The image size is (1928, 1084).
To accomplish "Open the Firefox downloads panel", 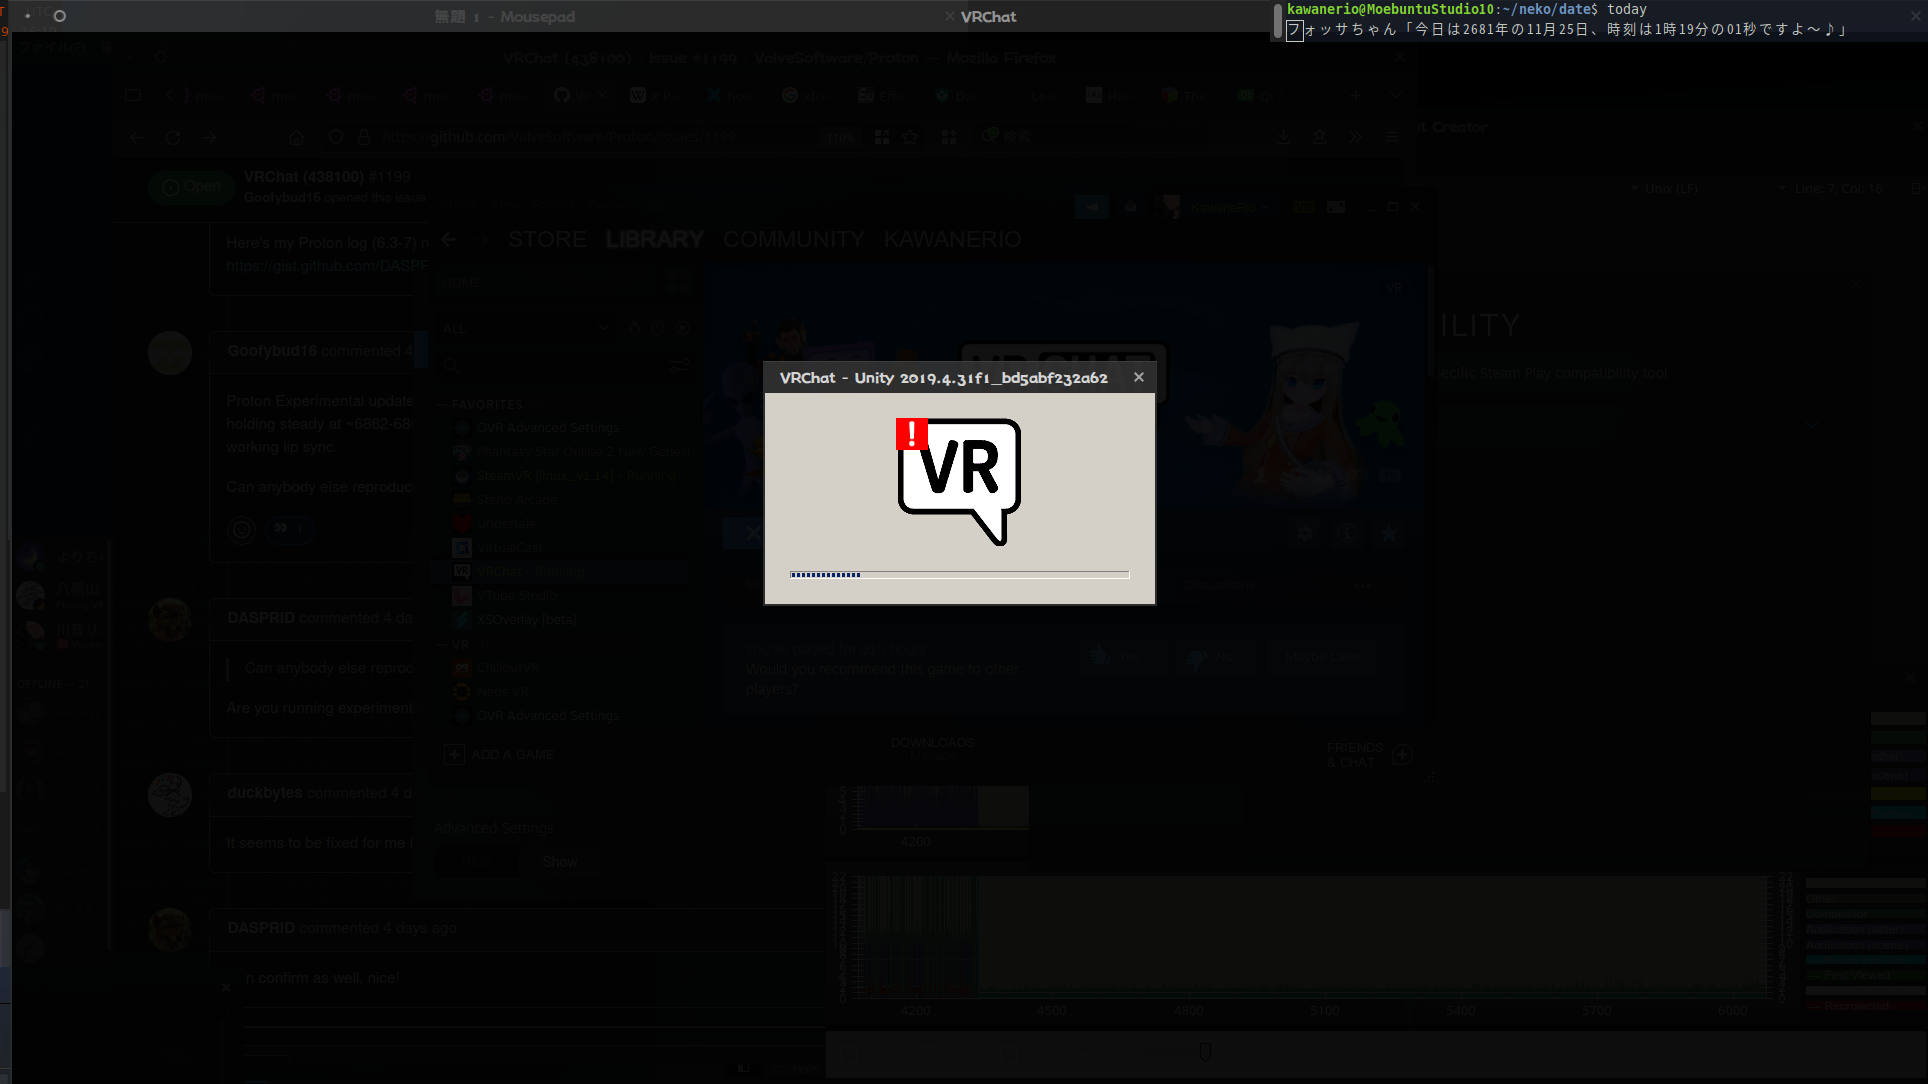I will (1283, 137).
